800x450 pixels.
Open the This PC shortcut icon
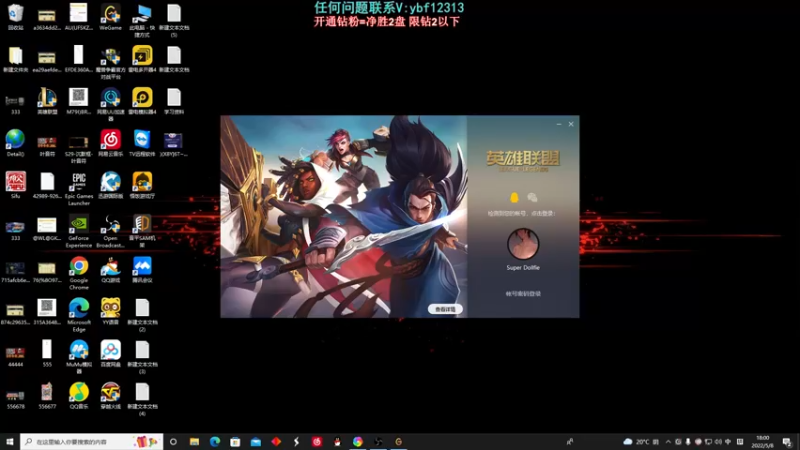pyautogui.click(x=142, y=20)
